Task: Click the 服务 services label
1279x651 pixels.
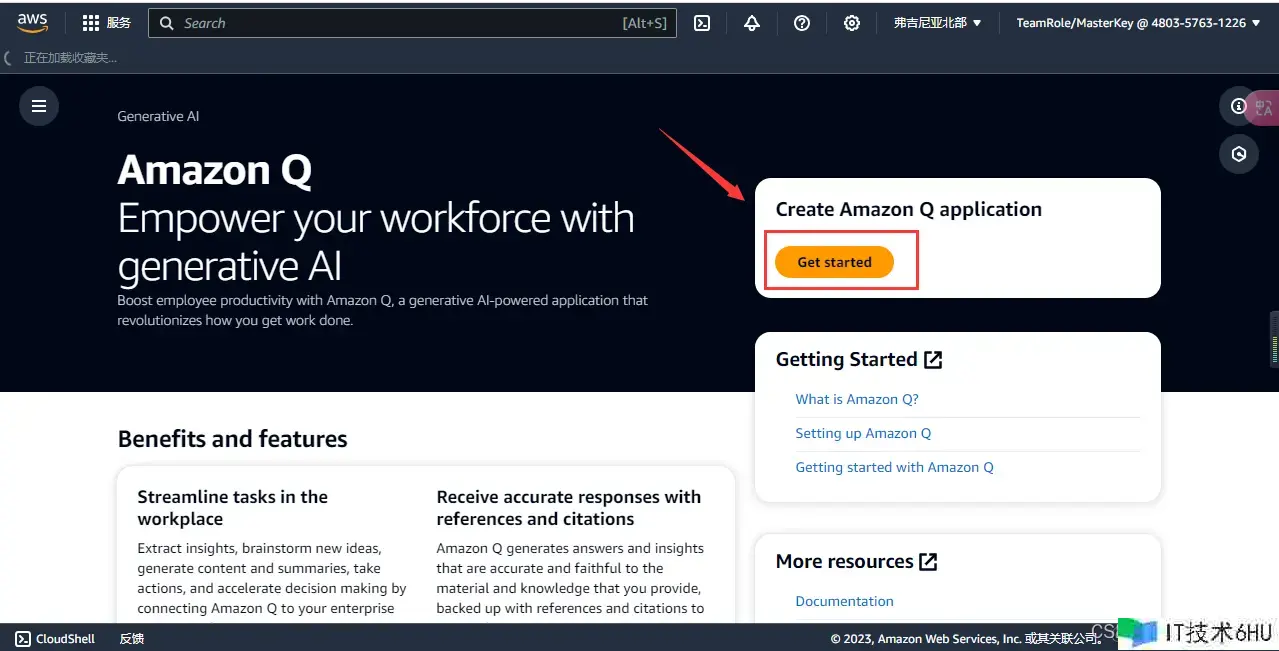Action: coord(119,23)
